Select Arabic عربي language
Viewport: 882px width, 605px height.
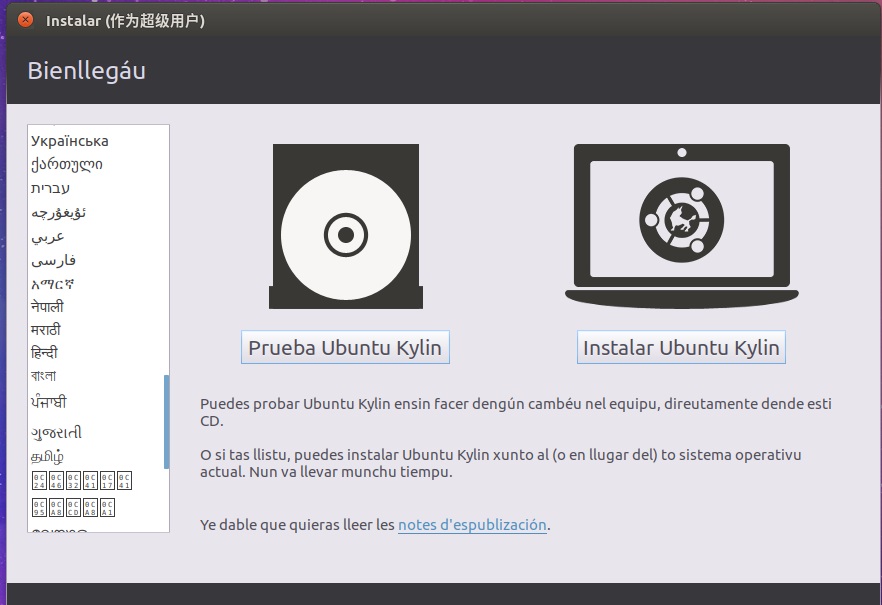coord(48,236)
